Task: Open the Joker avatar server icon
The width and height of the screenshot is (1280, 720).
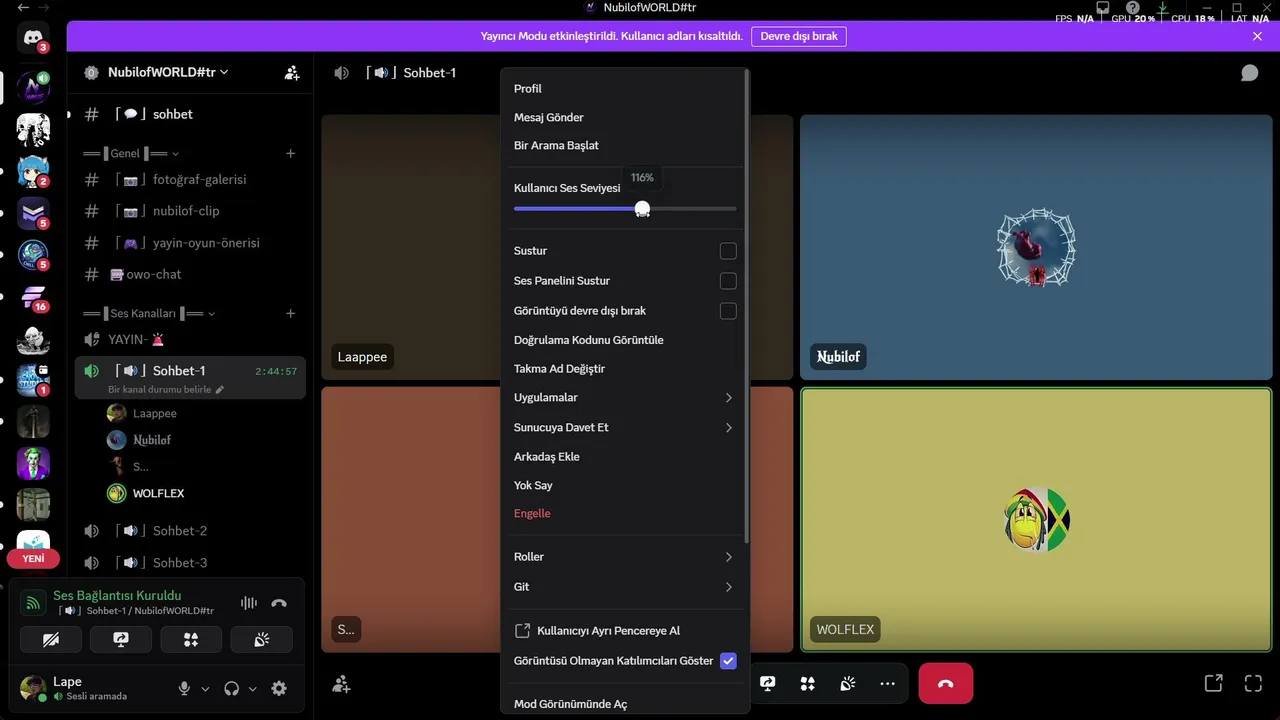Action: tap(33, 464)
